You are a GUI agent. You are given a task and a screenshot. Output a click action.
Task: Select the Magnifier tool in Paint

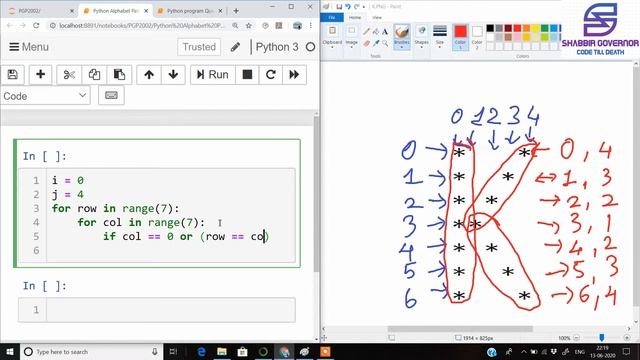point(385,43)
